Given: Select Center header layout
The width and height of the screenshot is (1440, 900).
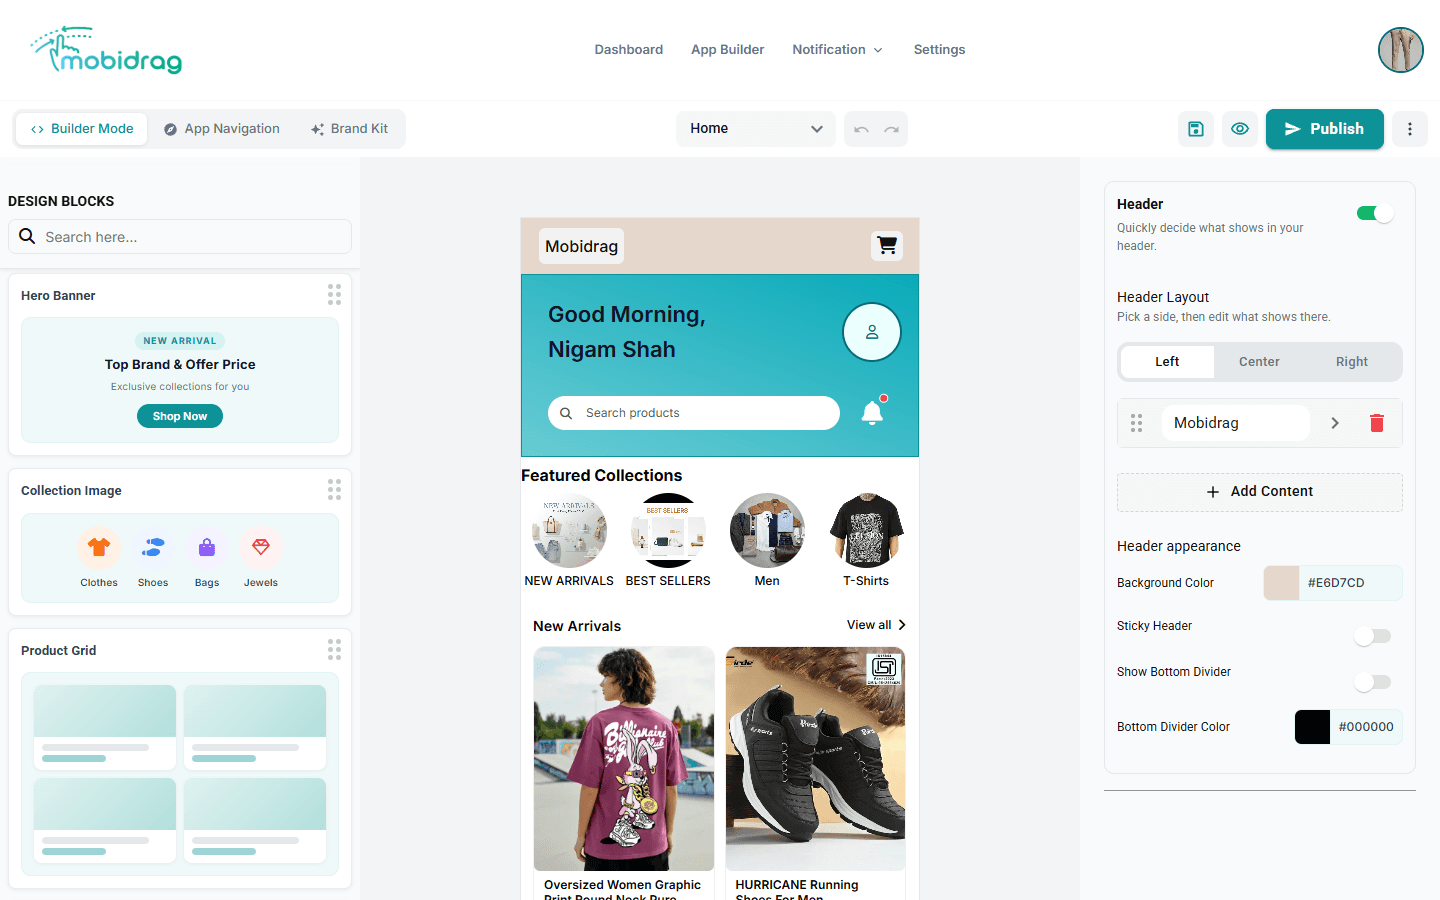Looking at the screenshot, I should [1259, 362].
